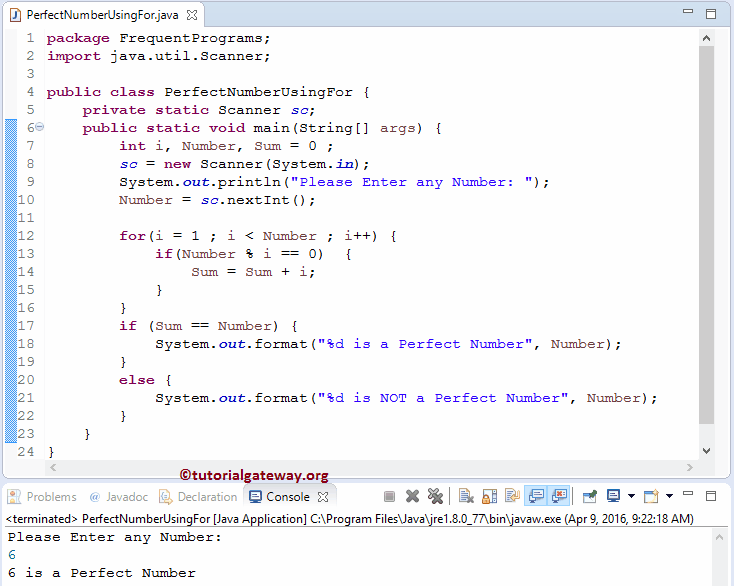Click 'Sum = 0' declaration on line 7
The image size is (734, 586).
[x=286, y=146]
